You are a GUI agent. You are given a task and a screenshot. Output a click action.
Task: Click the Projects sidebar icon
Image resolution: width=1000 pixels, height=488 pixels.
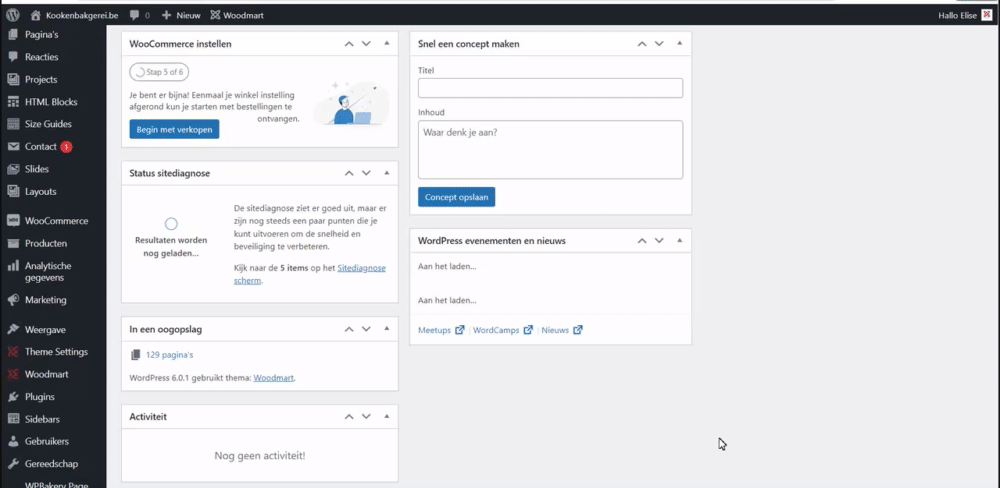point(13,80)
